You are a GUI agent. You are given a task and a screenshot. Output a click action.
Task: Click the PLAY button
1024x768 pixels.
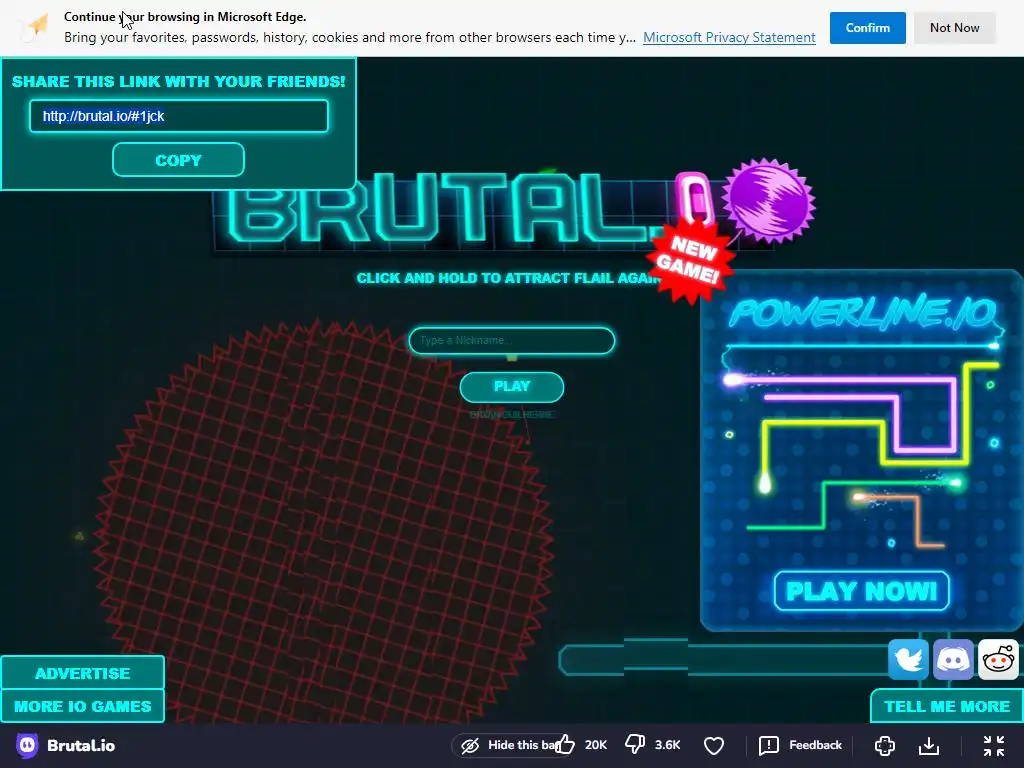point(511,387)
